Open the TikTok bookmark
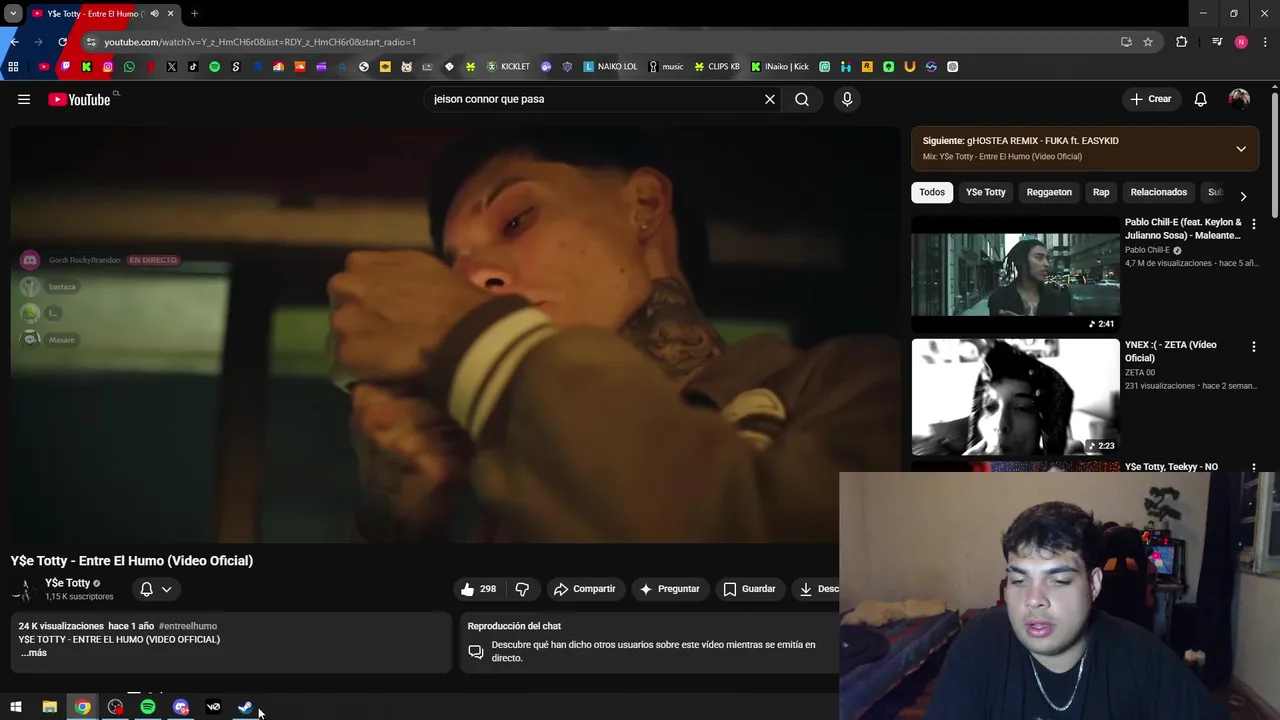This screenshot has width=1280, height=720. [193, 67]
